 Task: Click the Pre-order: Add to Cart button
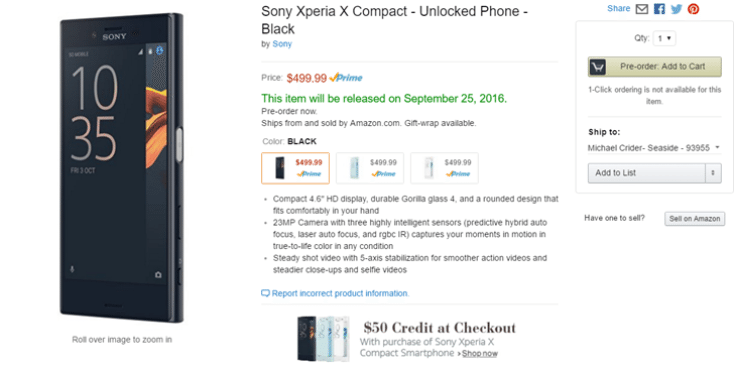(x=654, y=67)
